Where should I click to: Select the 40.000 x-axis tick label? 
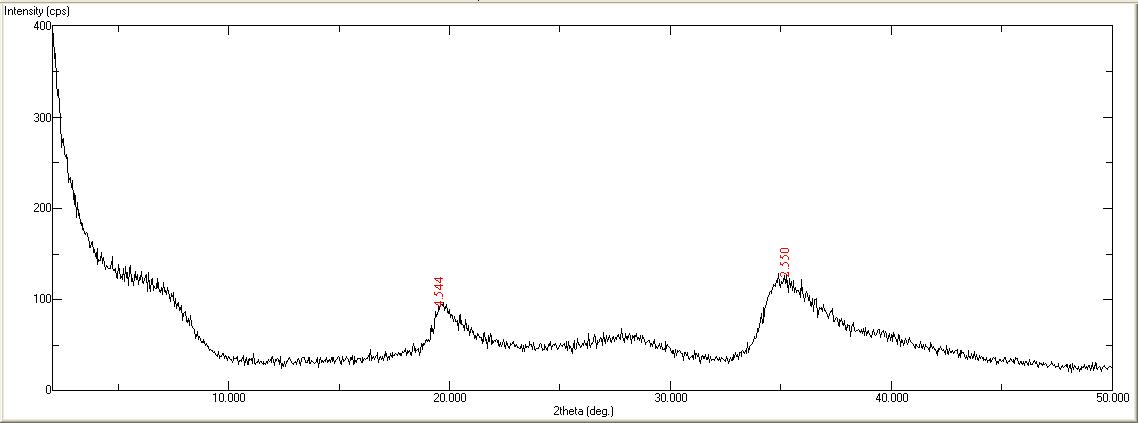pyautogui.click(x=891, y=399)
